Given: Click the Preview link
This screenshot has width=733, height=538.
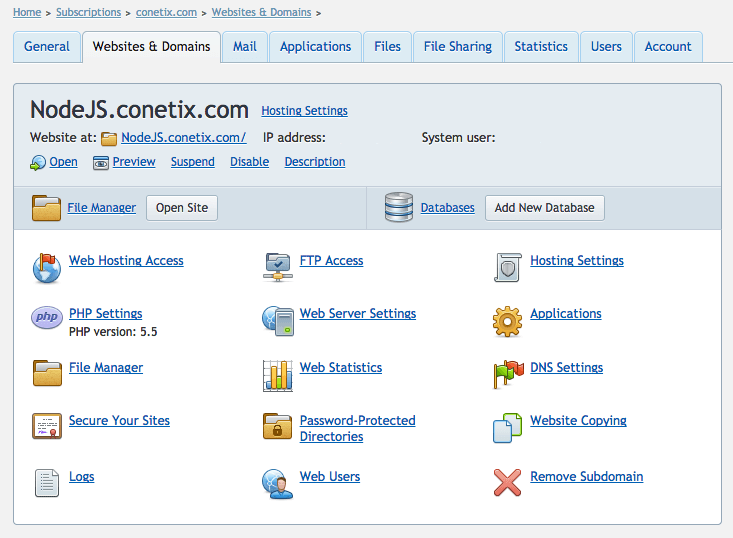Looking at the screenshot, I should (134, 162).
